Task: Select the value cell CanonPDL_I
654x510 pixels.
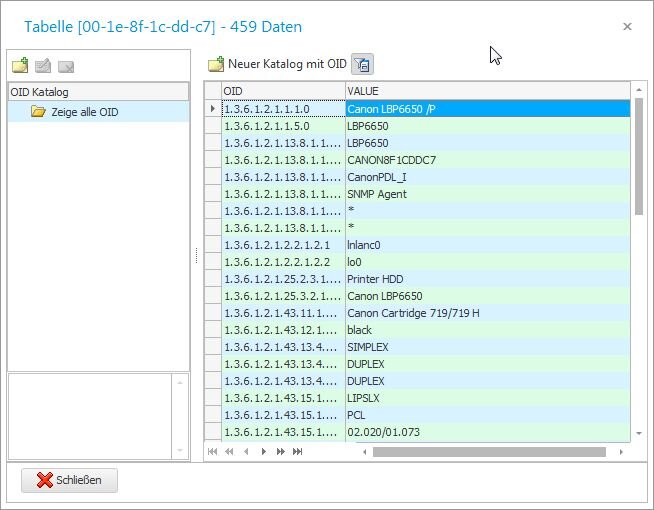Action: pos(488,177)
